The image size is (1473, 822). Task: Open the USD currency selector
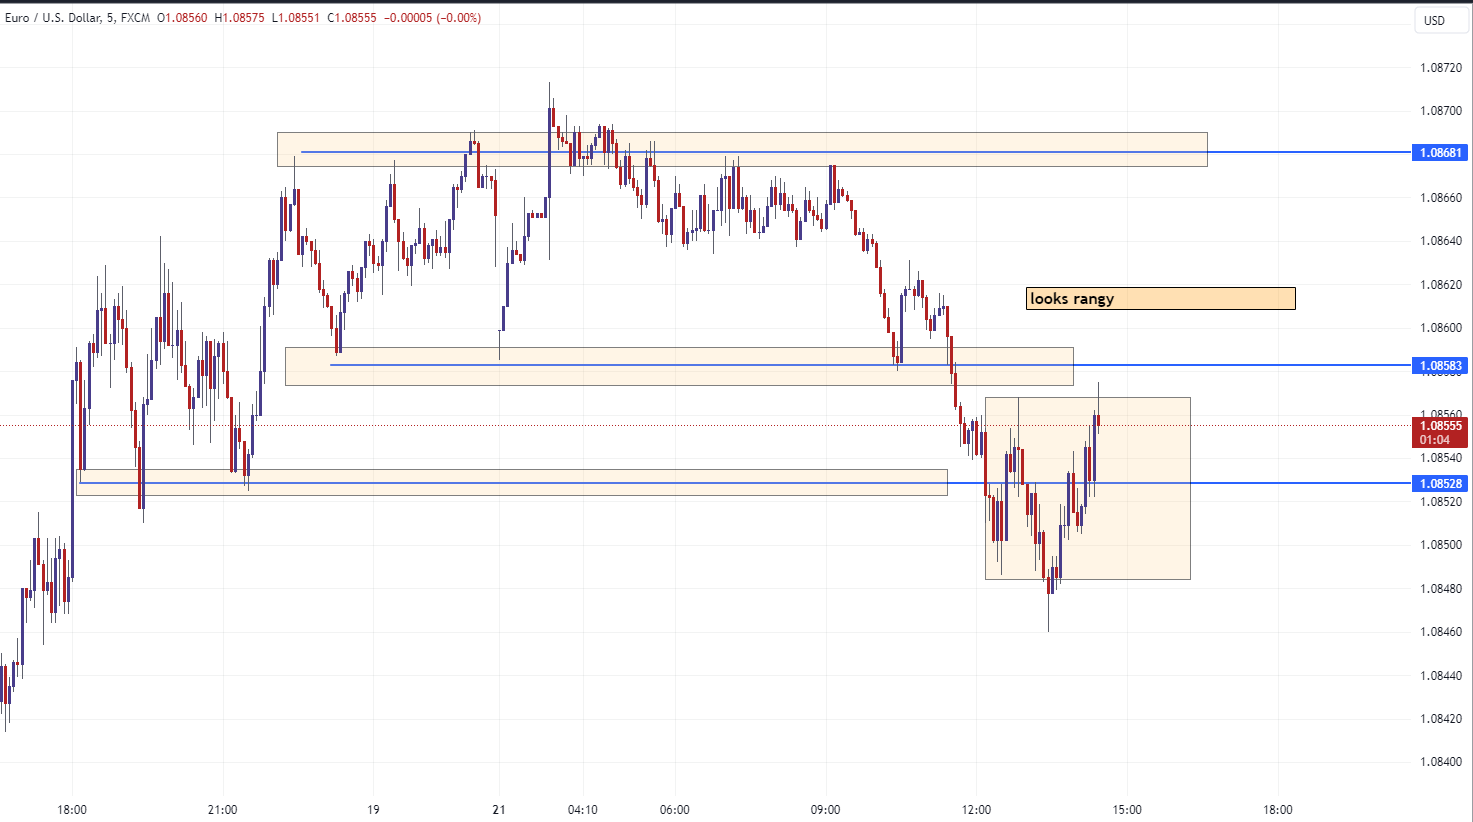[1435, 20]
